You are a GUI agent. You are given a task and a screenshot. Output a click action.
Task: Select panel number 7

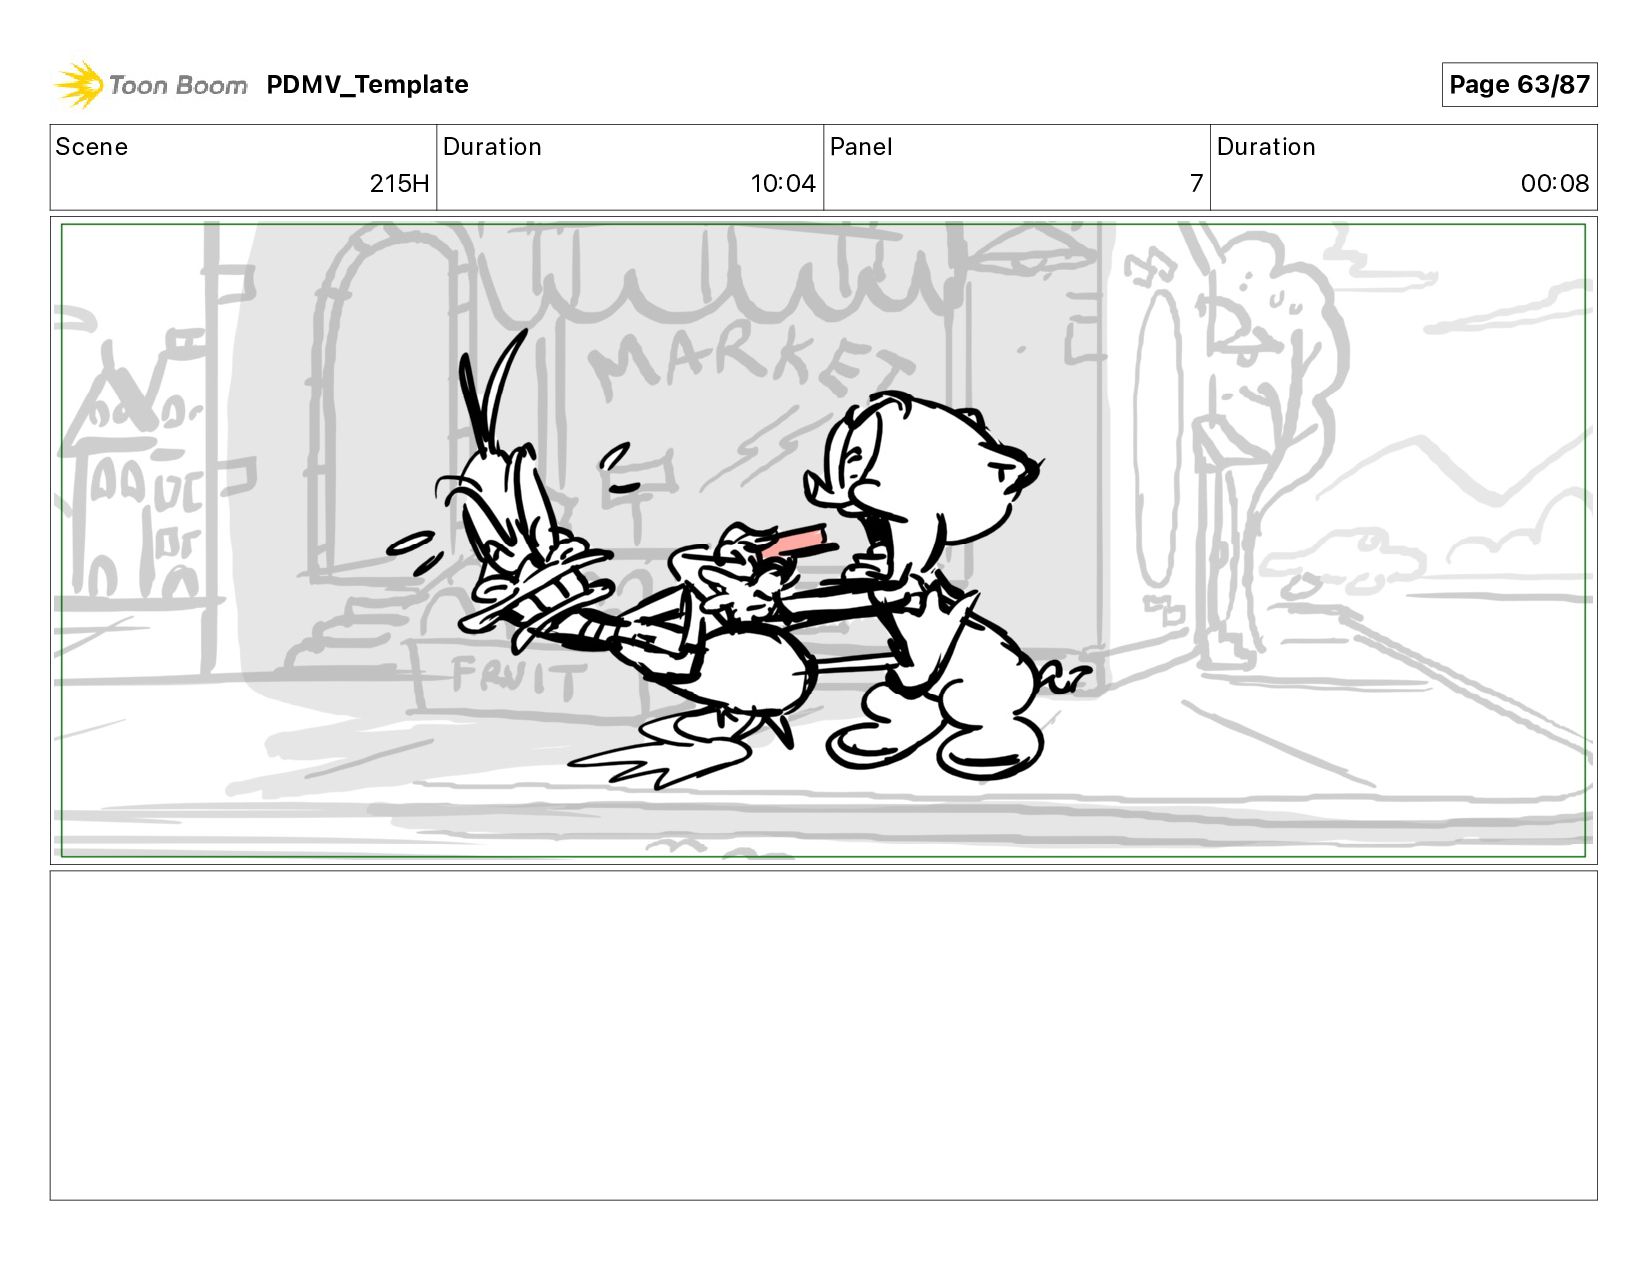pyautogui.click(x=1196, y=184)
